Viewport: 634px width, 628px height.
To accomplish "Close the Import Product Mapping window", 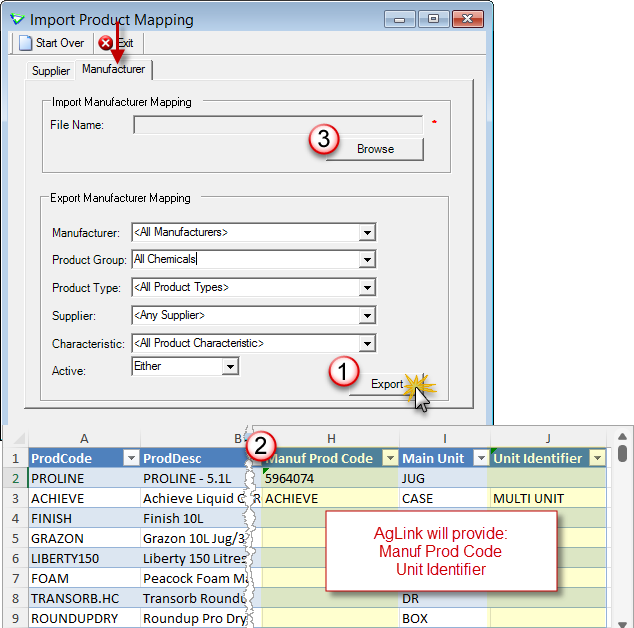I will click(468, 19).
